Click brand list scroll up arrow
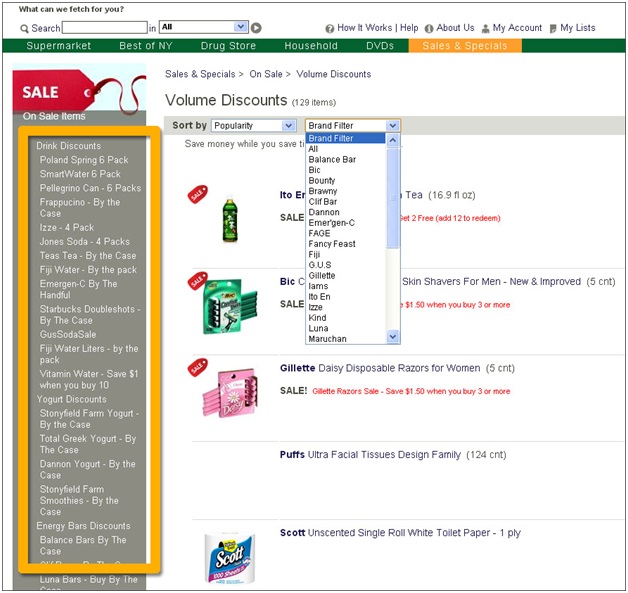Screen dimensions: 628x593 [393, 140]
